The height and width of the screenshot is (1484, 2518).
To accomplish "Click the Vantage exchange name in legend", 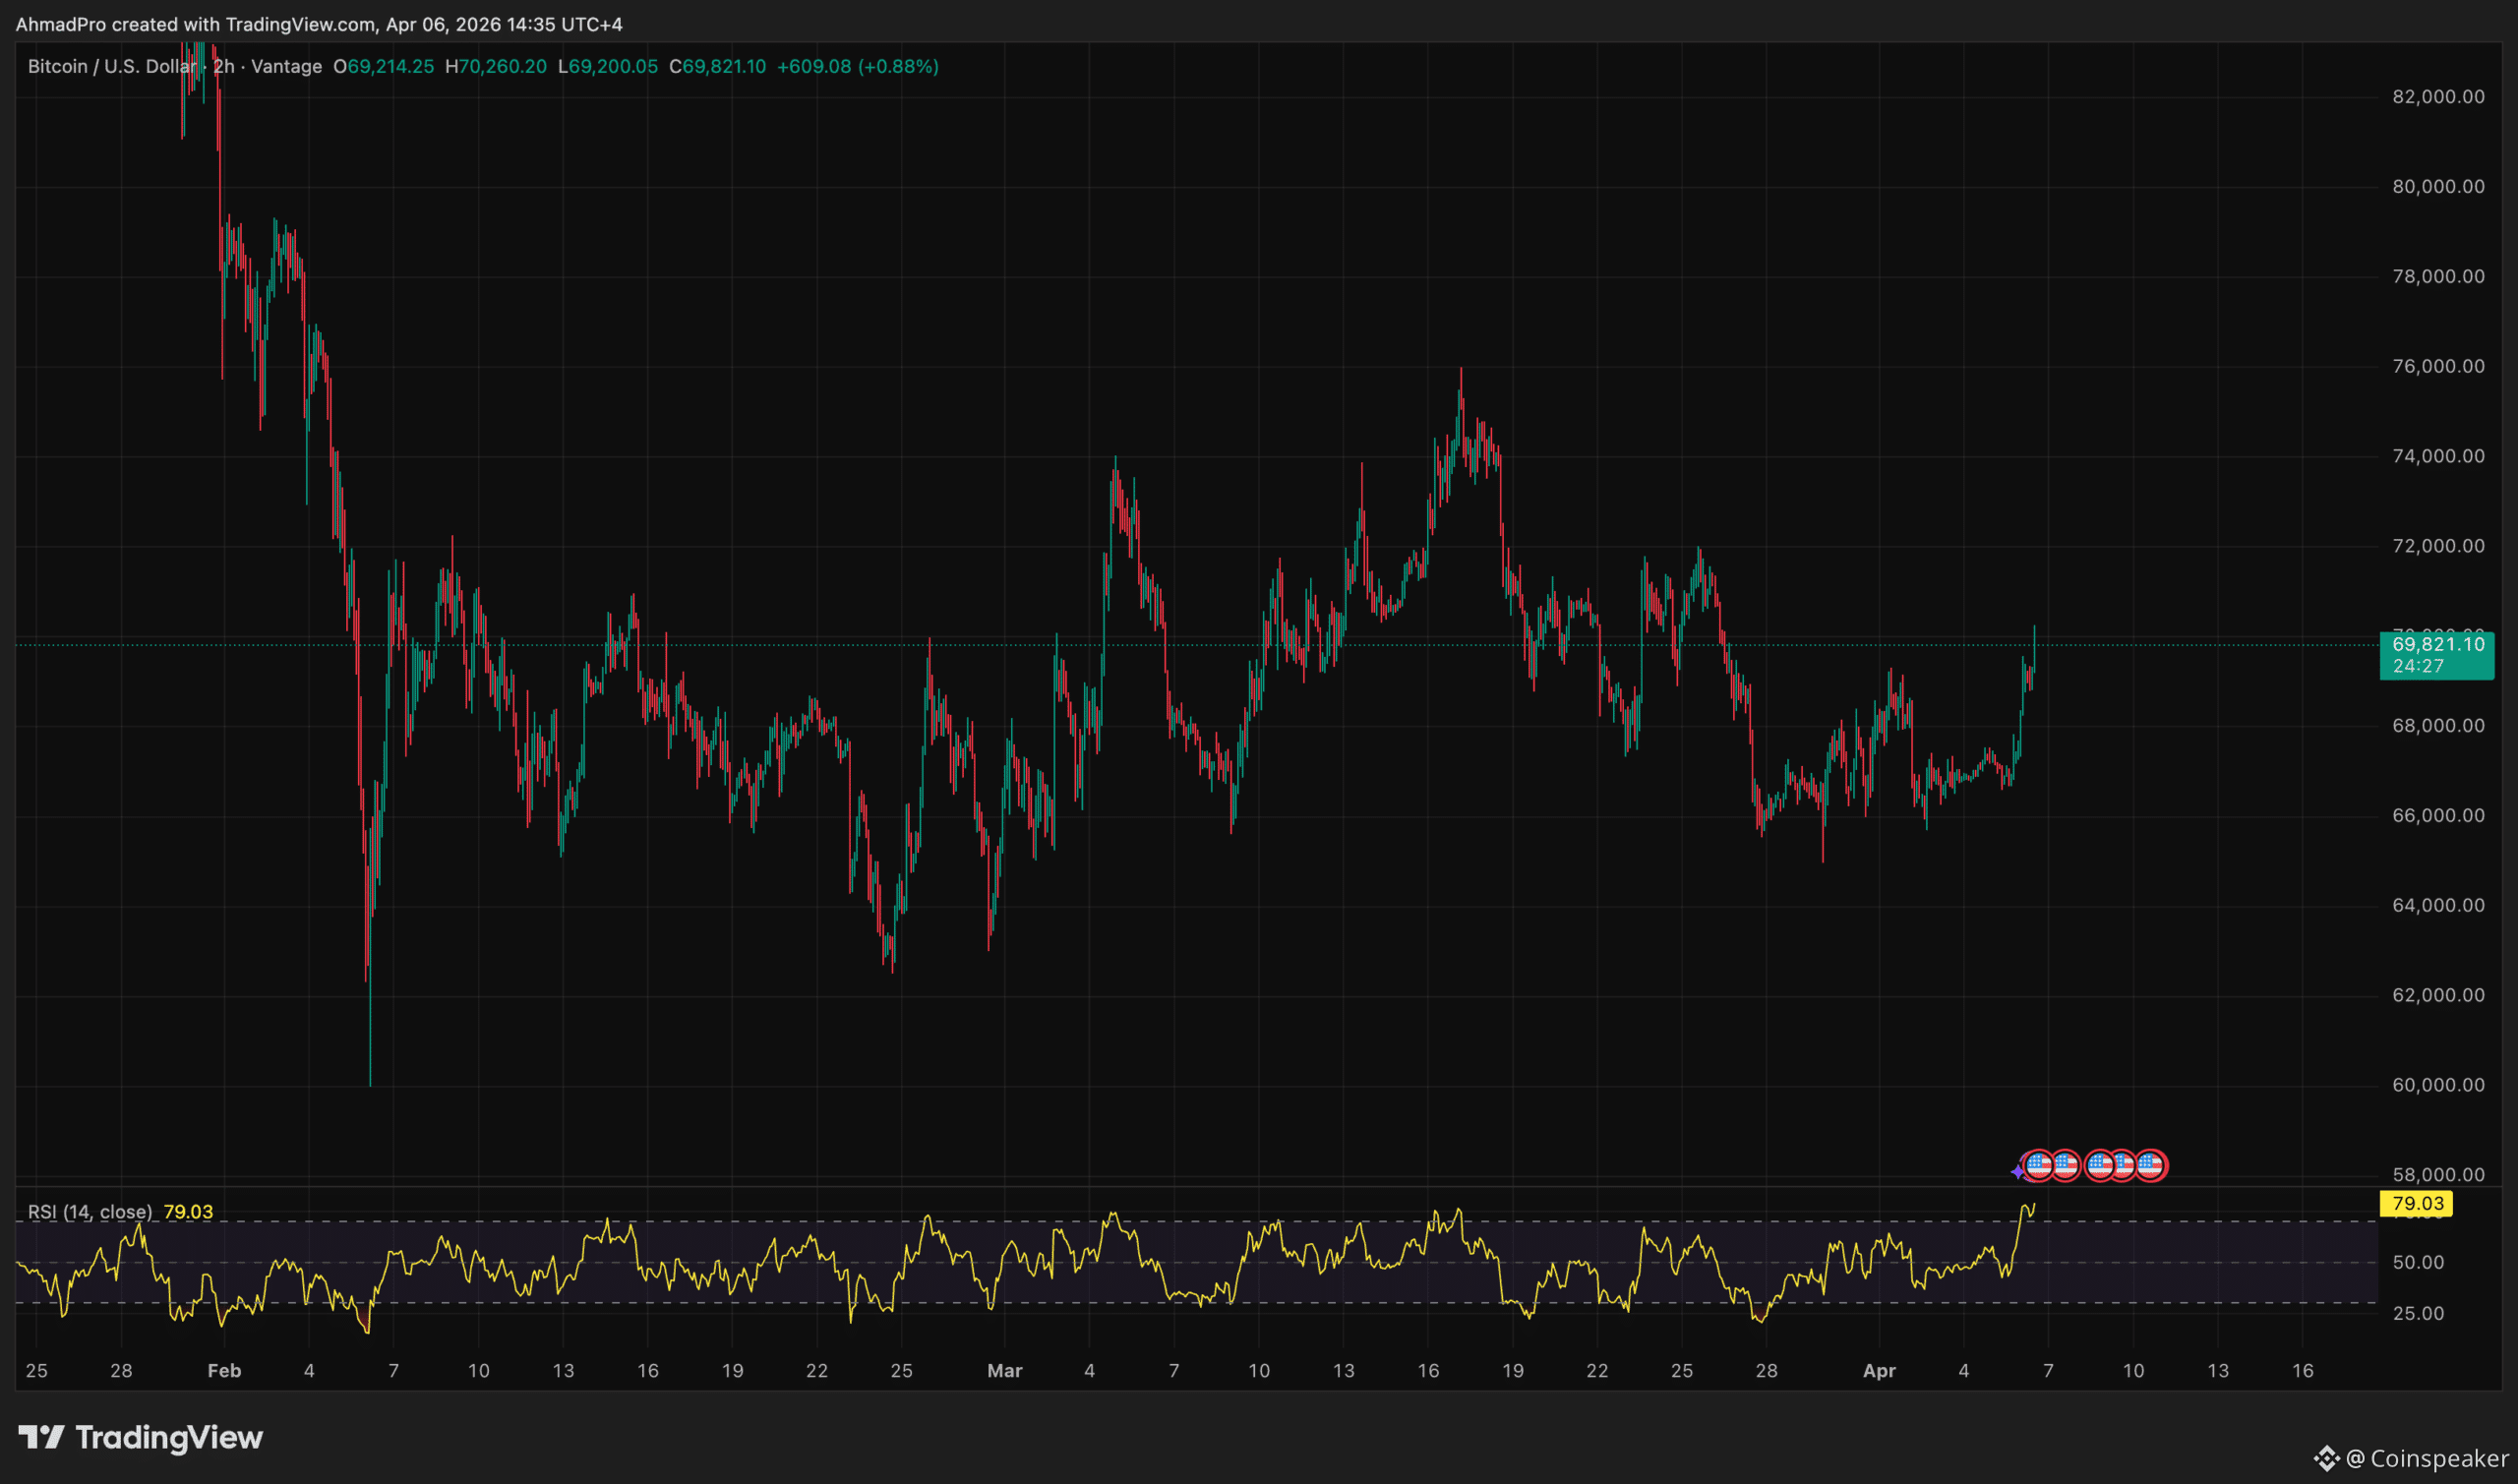I will pos(286,66).
